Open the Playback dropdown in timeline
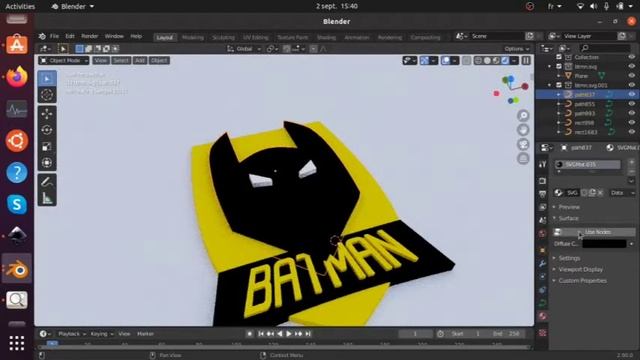The width and height of the screenshot is (640, 360). (72, 334)
